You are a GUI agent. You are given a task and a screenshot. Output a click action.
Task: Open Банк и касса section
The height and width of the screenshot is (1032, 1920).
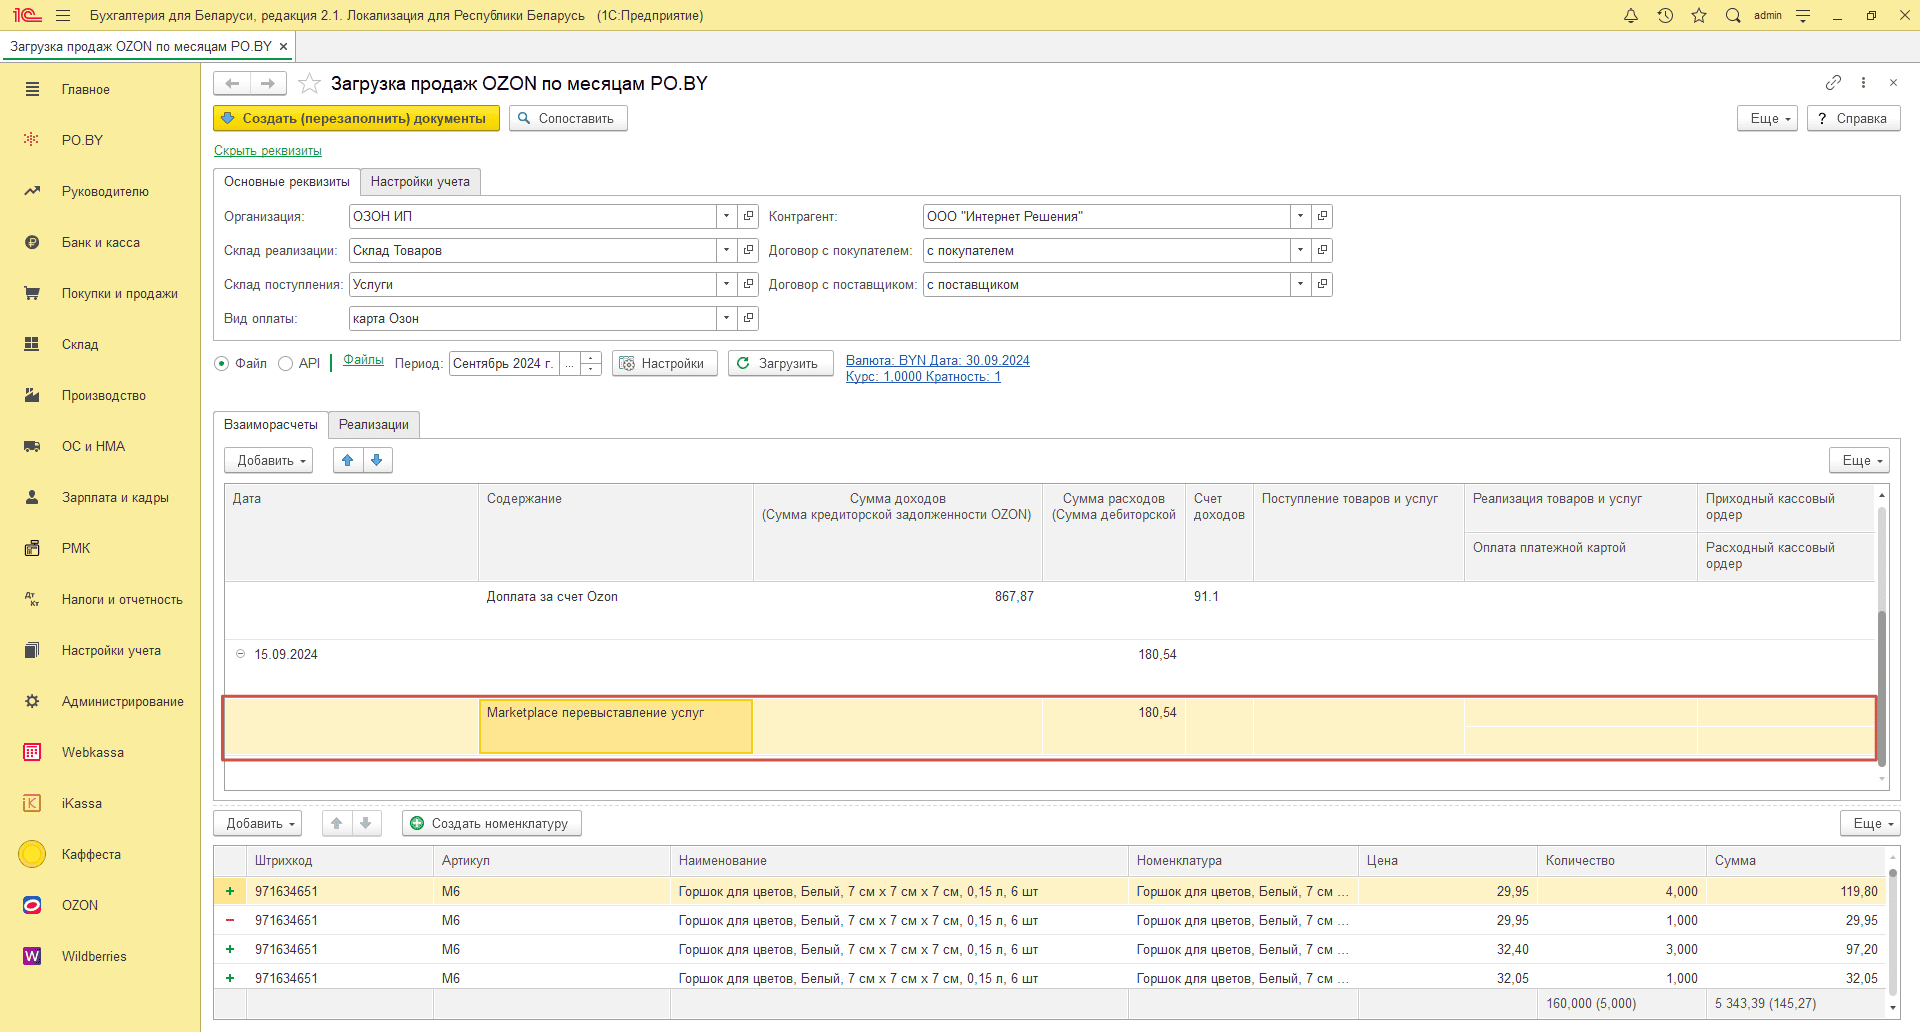100,242
